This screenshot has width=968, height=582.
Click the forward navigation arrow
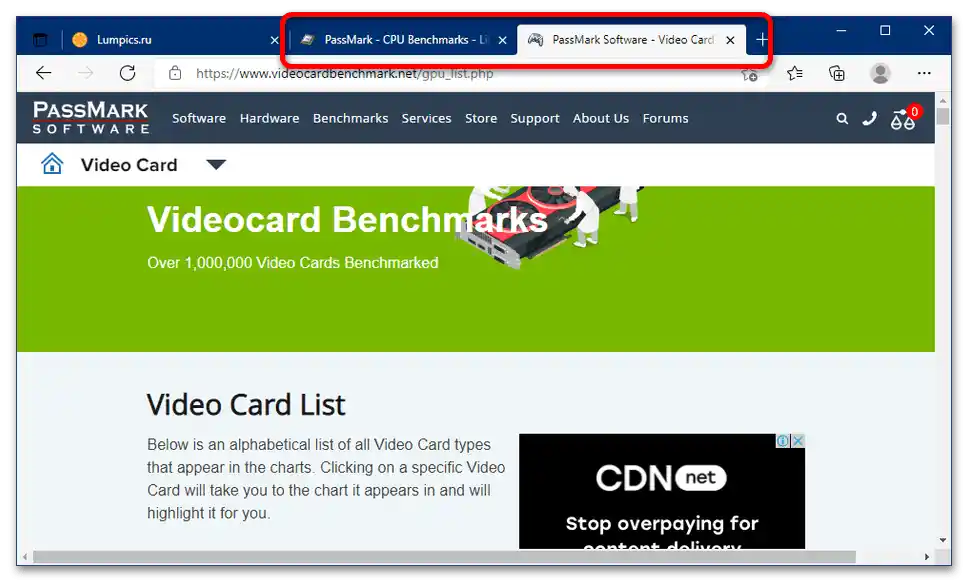click(86, 73)
